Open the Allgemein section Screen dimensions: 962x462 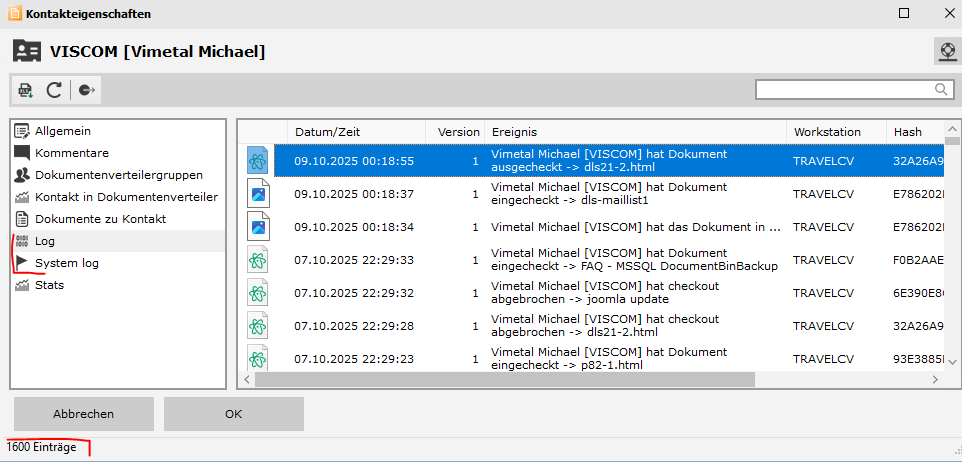[x=63, y=131]
